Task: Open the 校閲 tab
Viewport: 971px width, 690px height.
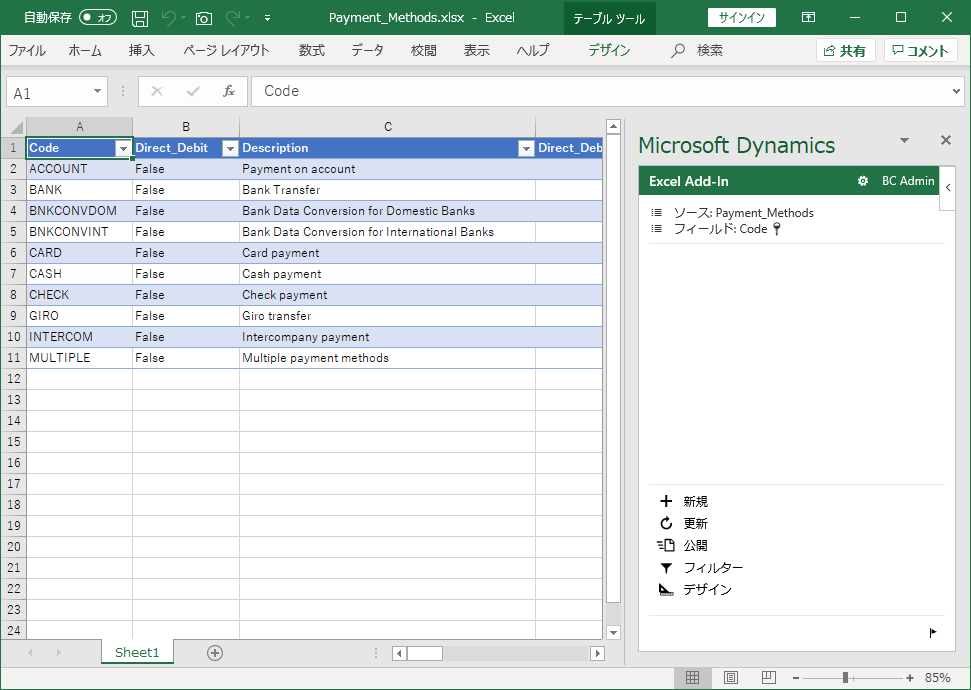Action: [424, 50]
